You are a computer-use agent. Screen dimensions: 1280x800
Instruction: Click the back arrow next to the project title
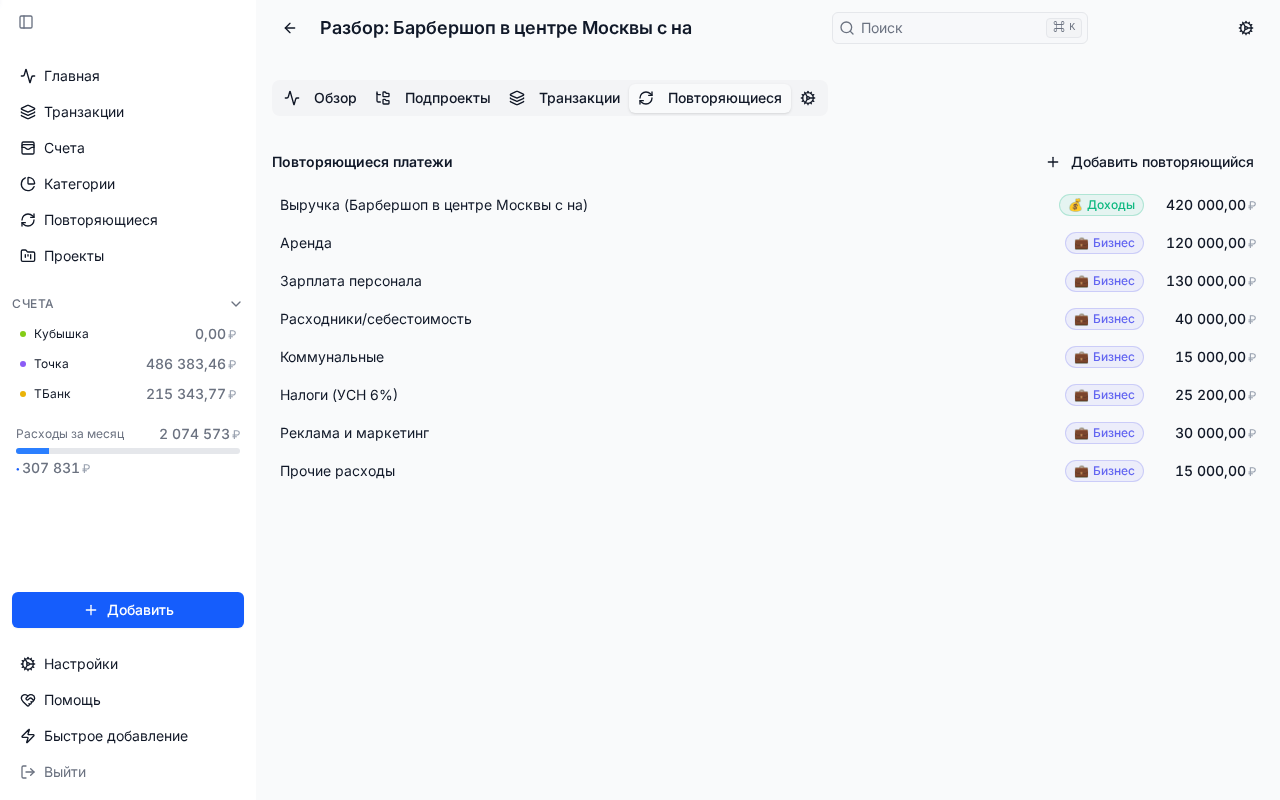[290, 28]
